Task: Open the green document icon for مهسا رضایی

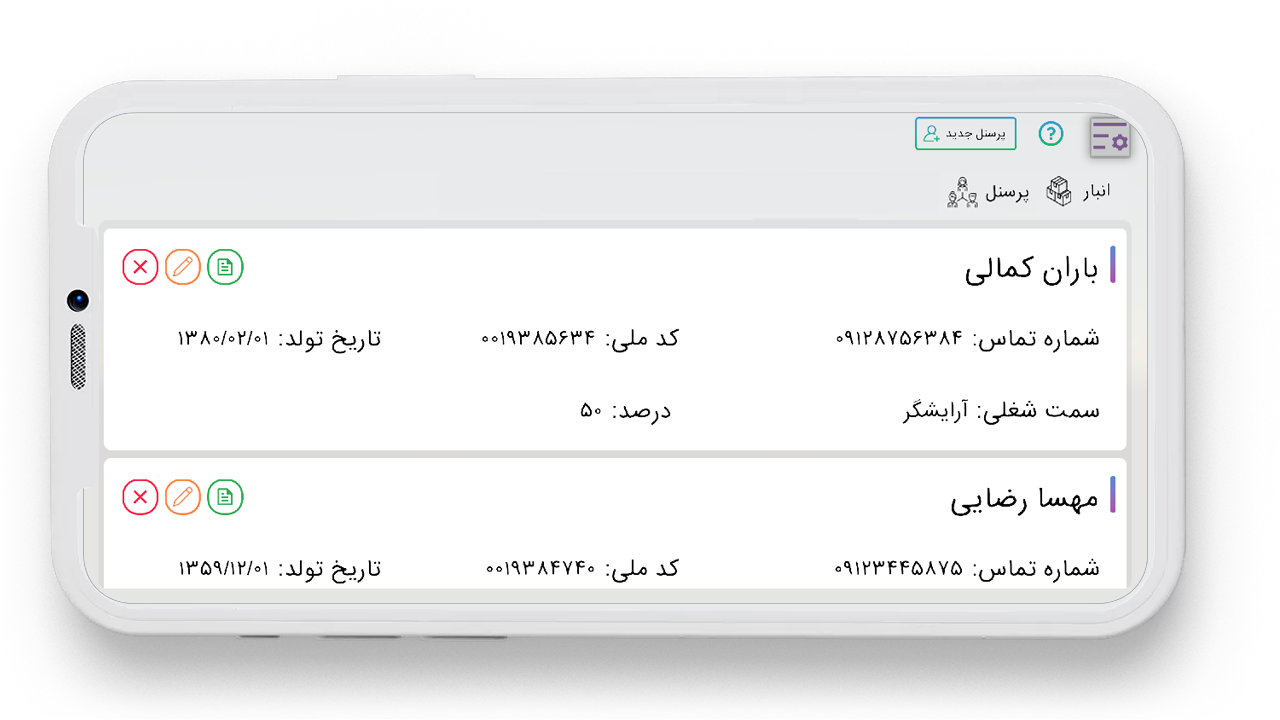Action: (225, 497)
